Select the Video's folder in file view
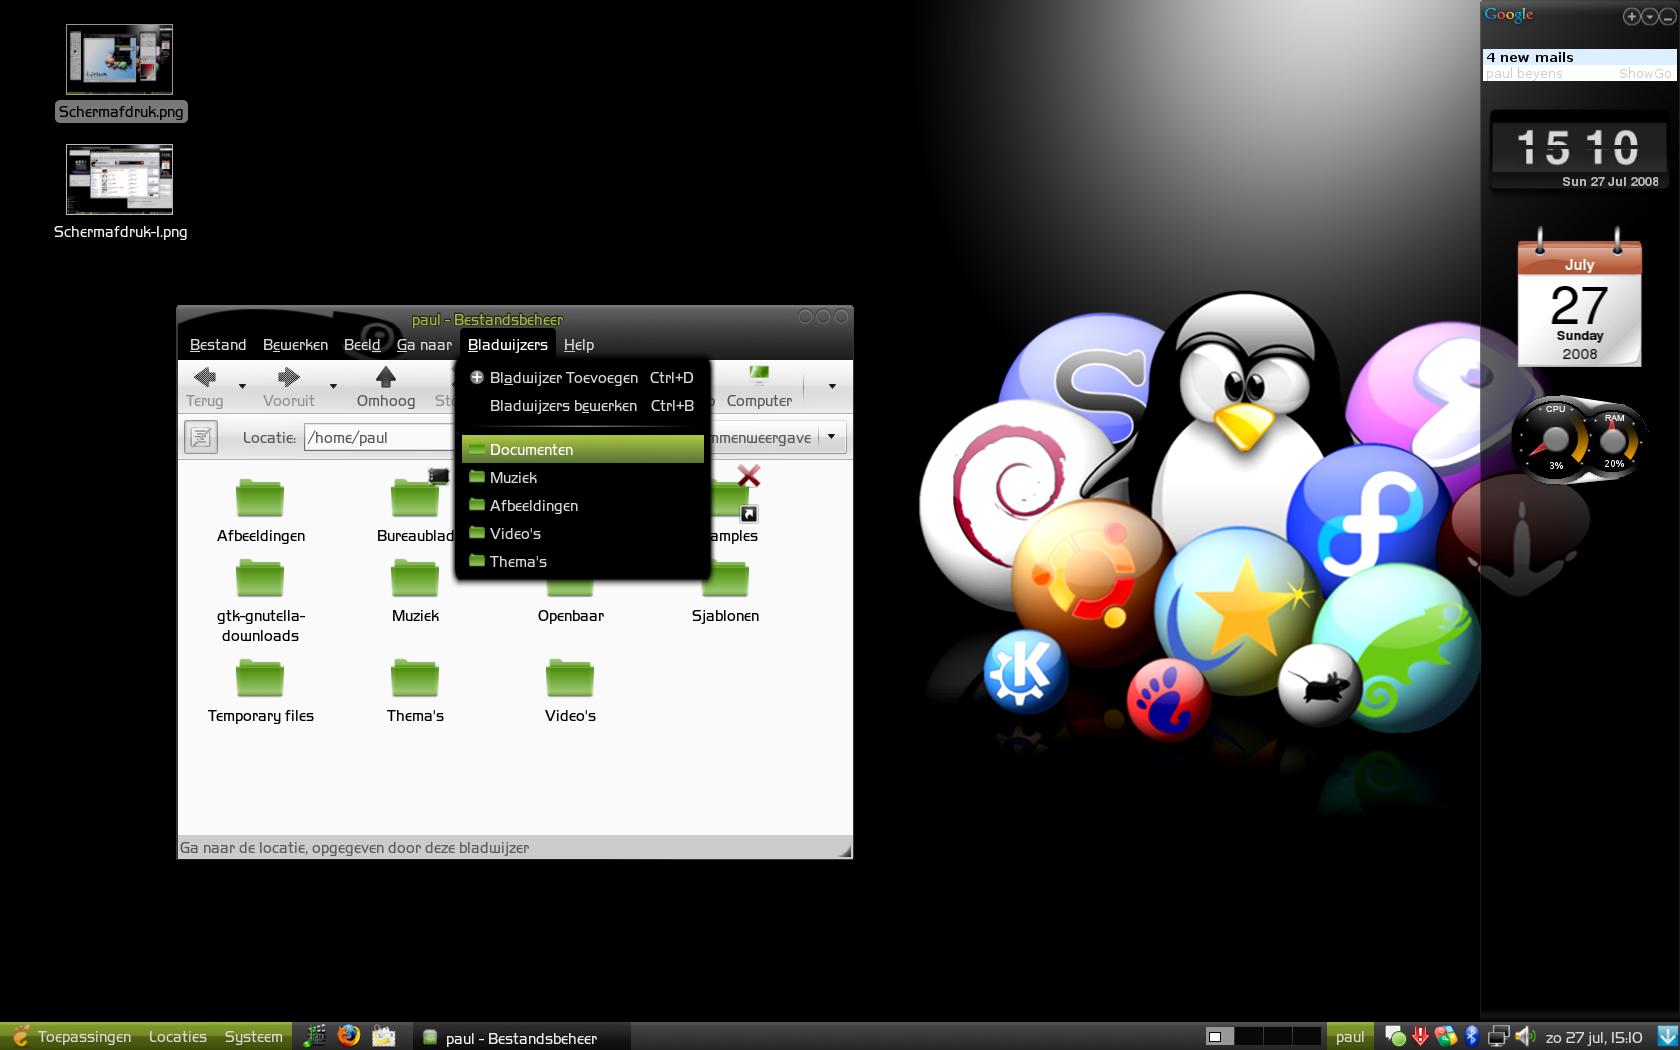Image resolution: width=1680 pixels, height=1050 pixels. click(570, 677)
